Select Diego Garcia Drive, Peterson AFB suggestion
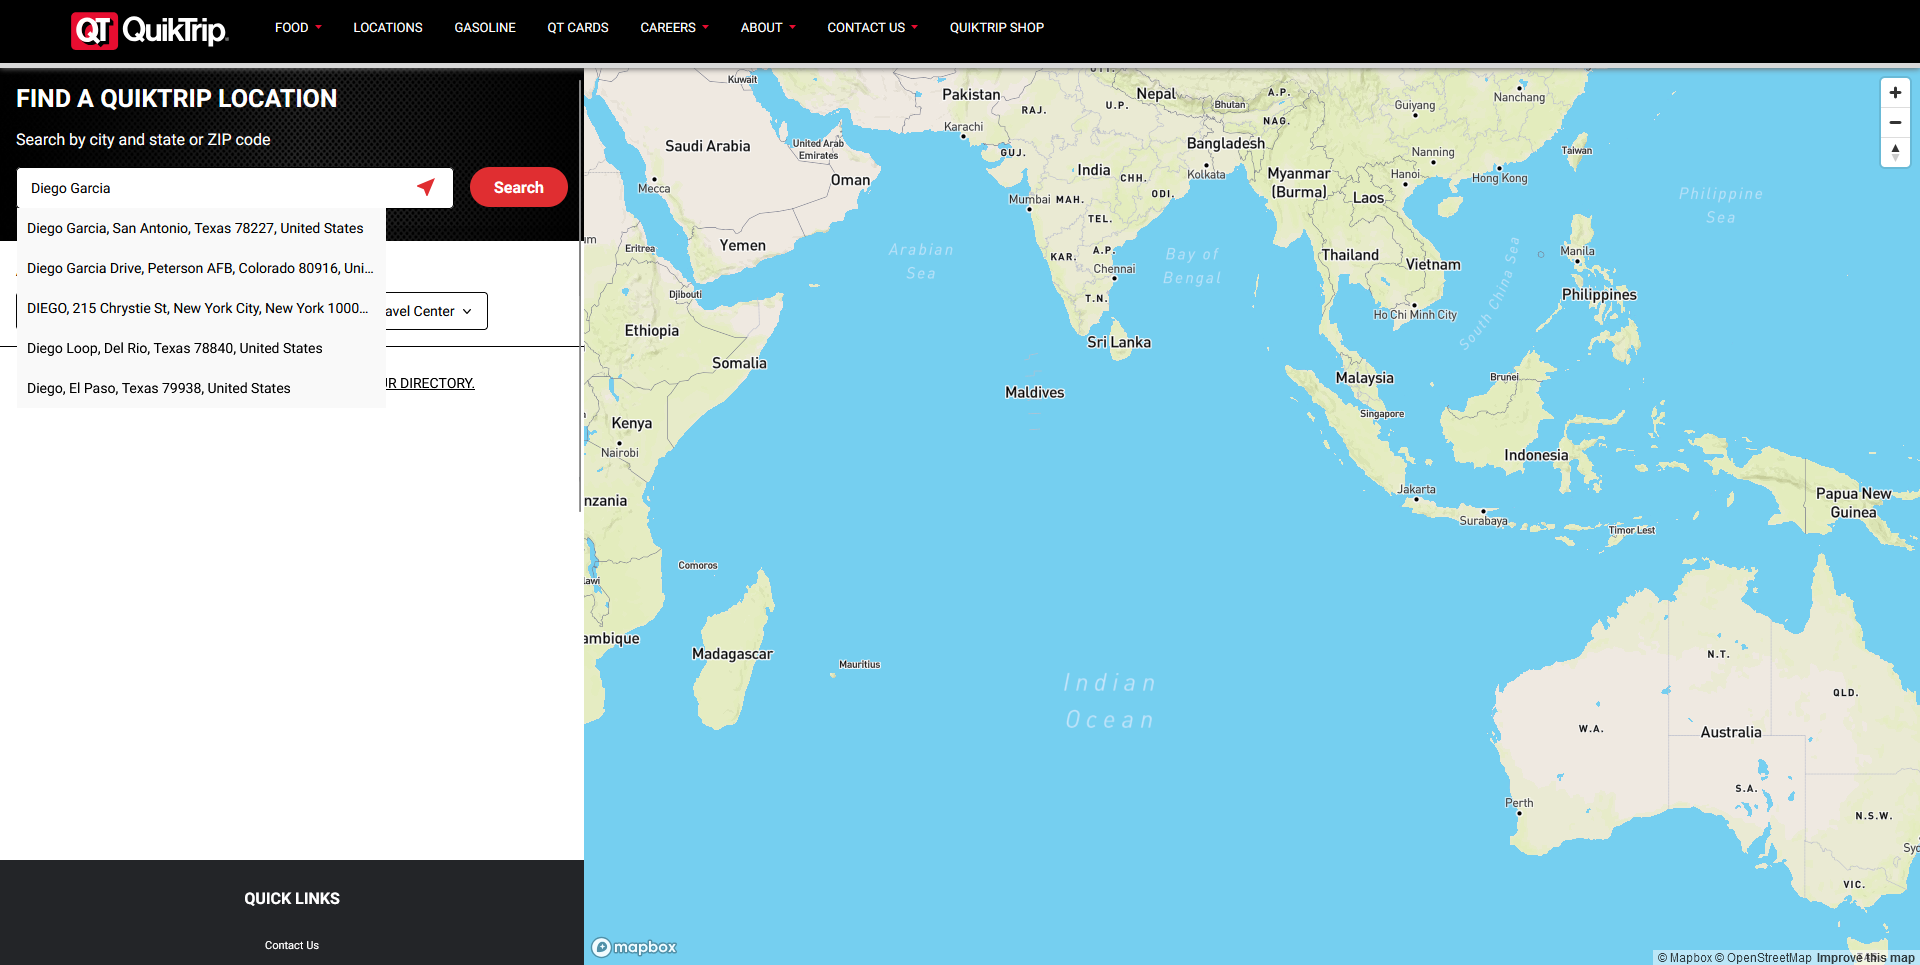 (x=201, y=268)
